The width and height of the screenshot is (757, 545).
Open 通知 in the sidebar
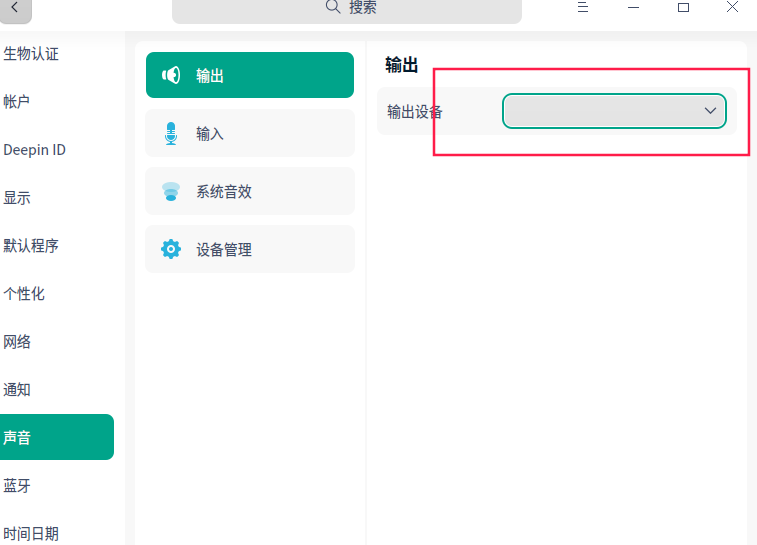[16, 390]
